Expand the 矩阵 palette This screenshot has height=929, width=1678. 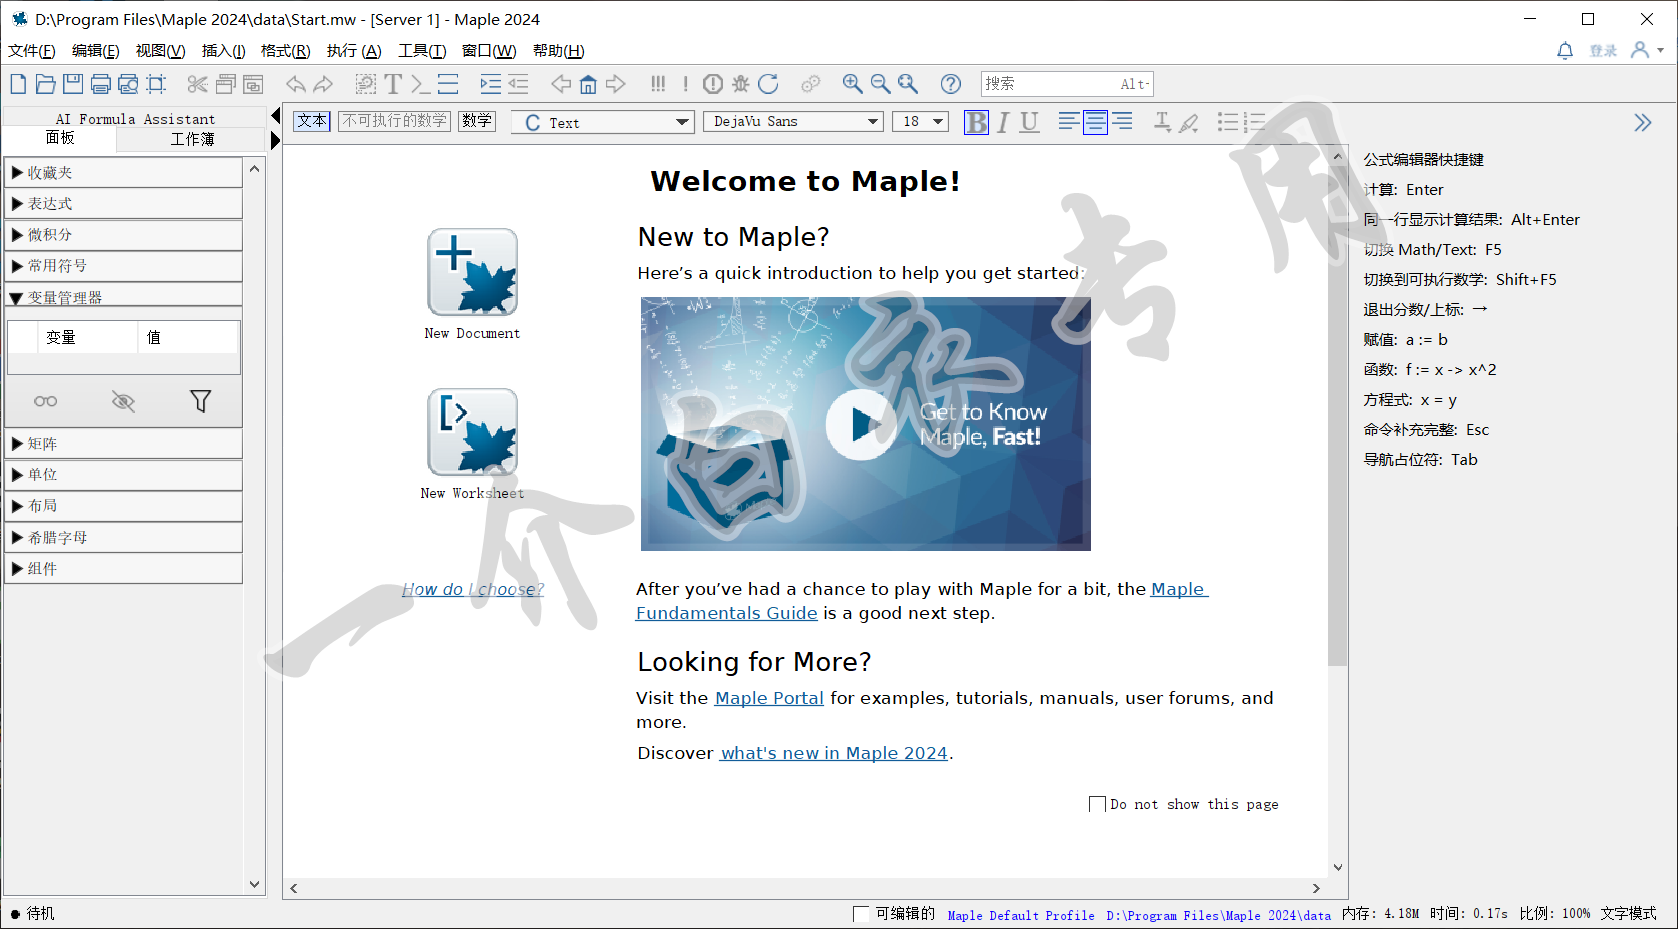pyautogui.click(x=124, y=444)
